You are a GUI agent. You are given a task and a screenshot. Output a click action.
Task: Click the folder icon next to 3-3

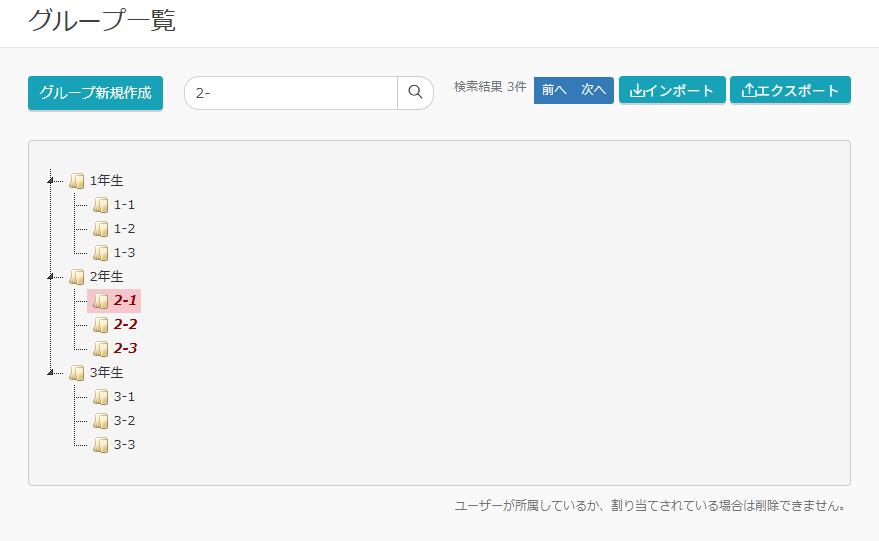point(101,445)
